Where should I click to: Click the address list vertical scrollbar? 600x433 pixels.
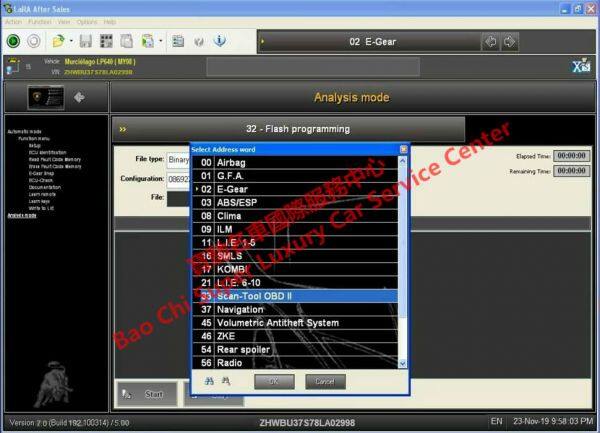tap(404, 260)
